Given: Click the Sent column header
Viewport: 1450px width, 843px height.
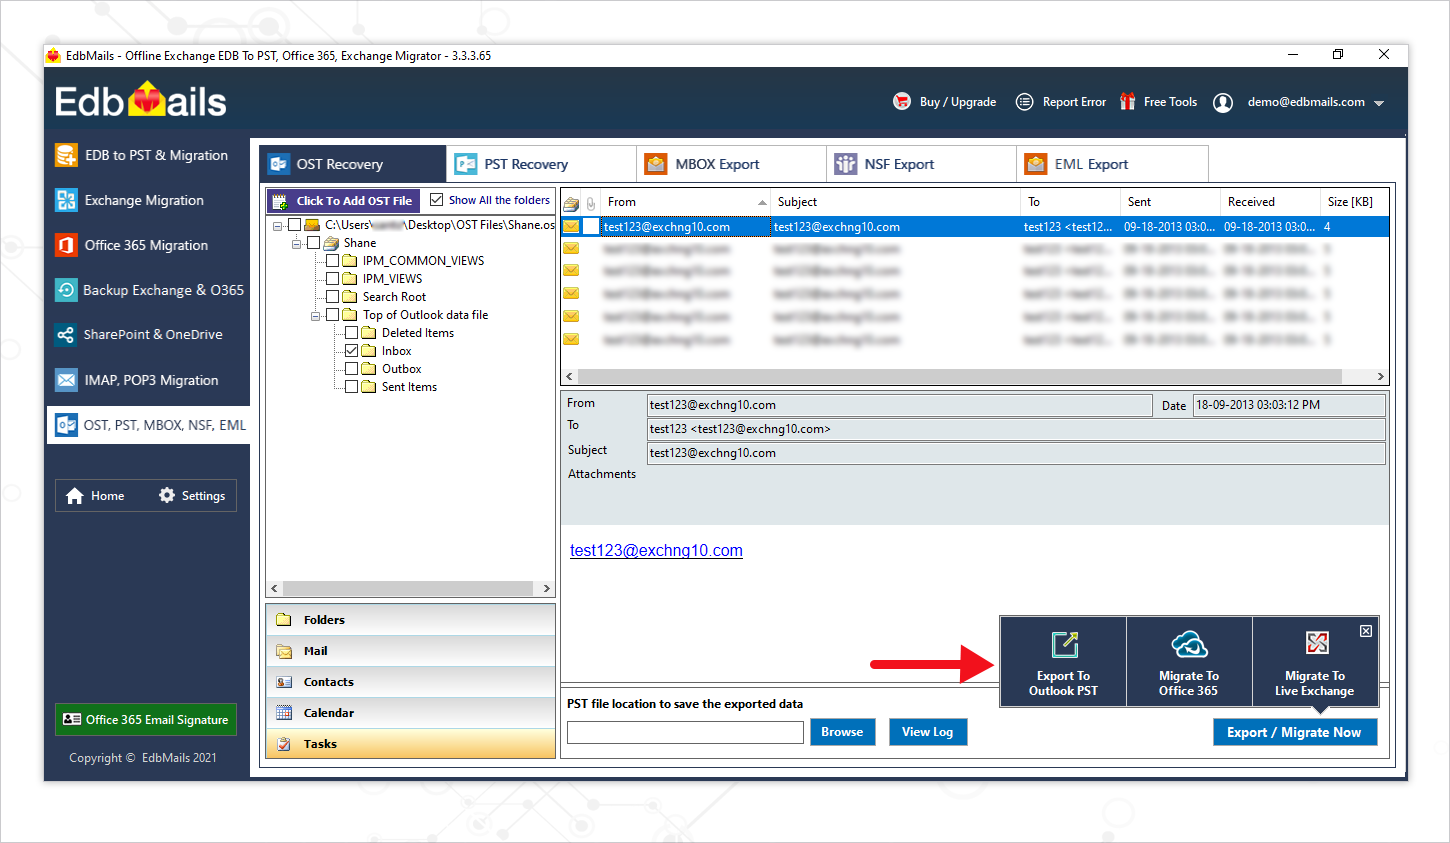Looking at the screenshot, I should (x=1171, y=202).
